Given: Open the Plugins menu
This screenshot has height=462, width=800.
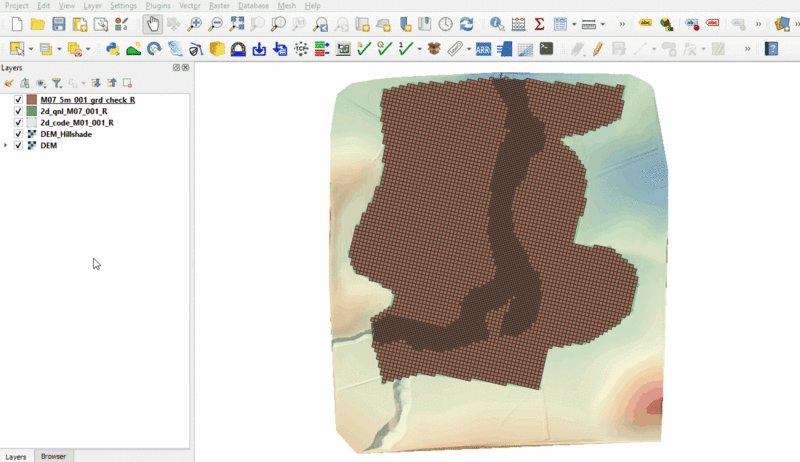Looking at the screenshot, I should pyautogui.click(x=157, y=6).
